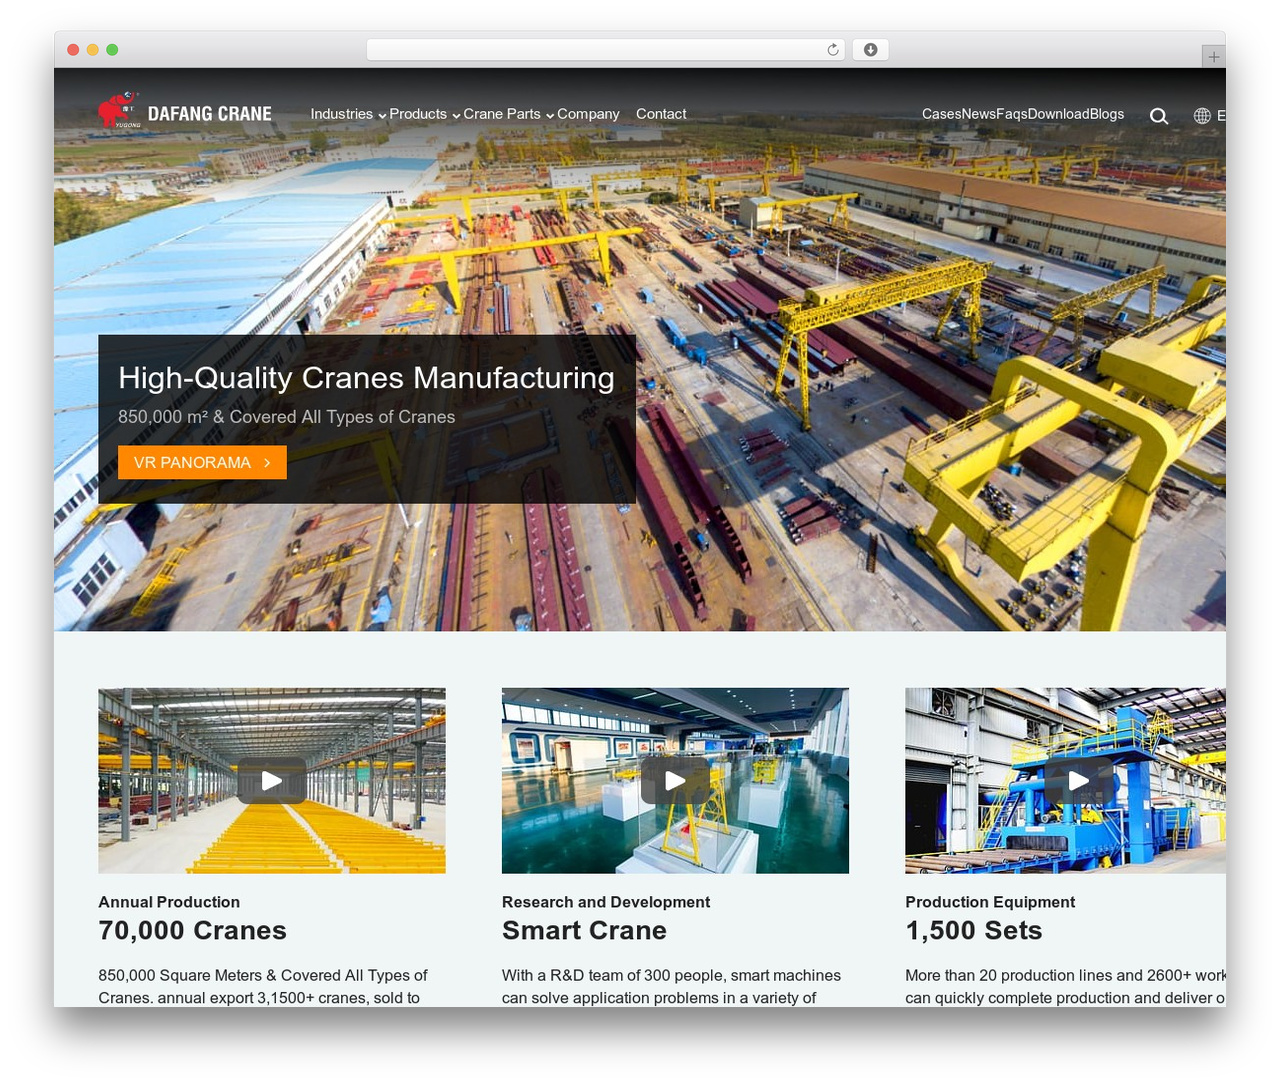Screen dimensions: 1280x1084
Task: Click the 'Production Equipment' label
Action: (x=990, y=902)
